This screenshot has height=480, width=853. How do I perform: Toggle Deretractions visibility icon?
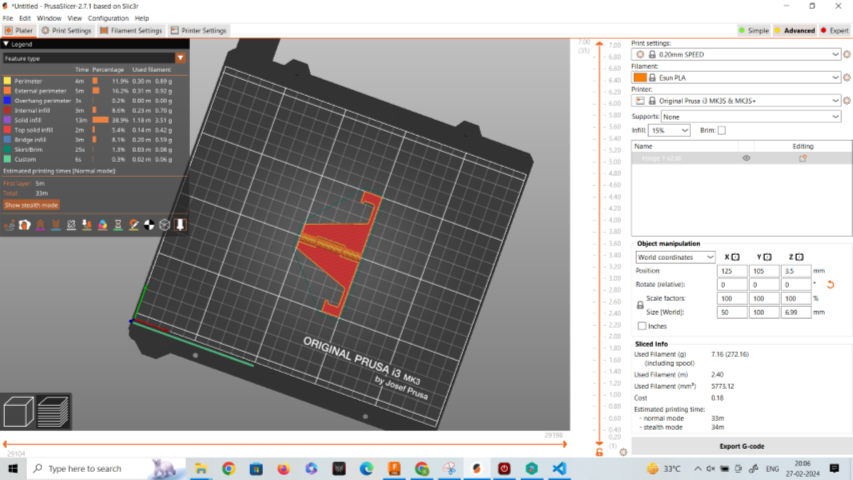55,225
